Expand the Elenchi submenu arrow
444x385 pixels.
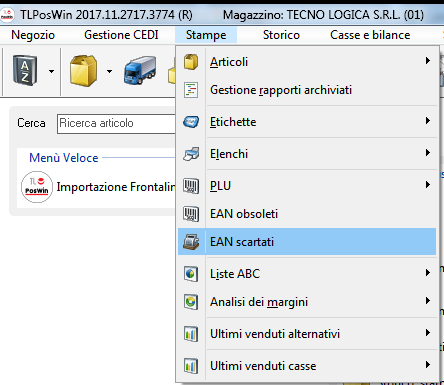pos(428,153)
